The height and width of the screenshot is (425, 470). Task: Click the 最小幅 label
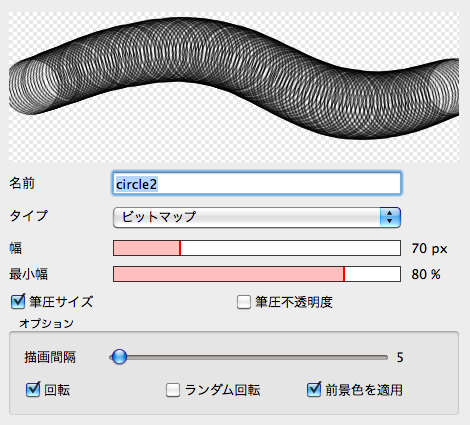pos(28,274)
